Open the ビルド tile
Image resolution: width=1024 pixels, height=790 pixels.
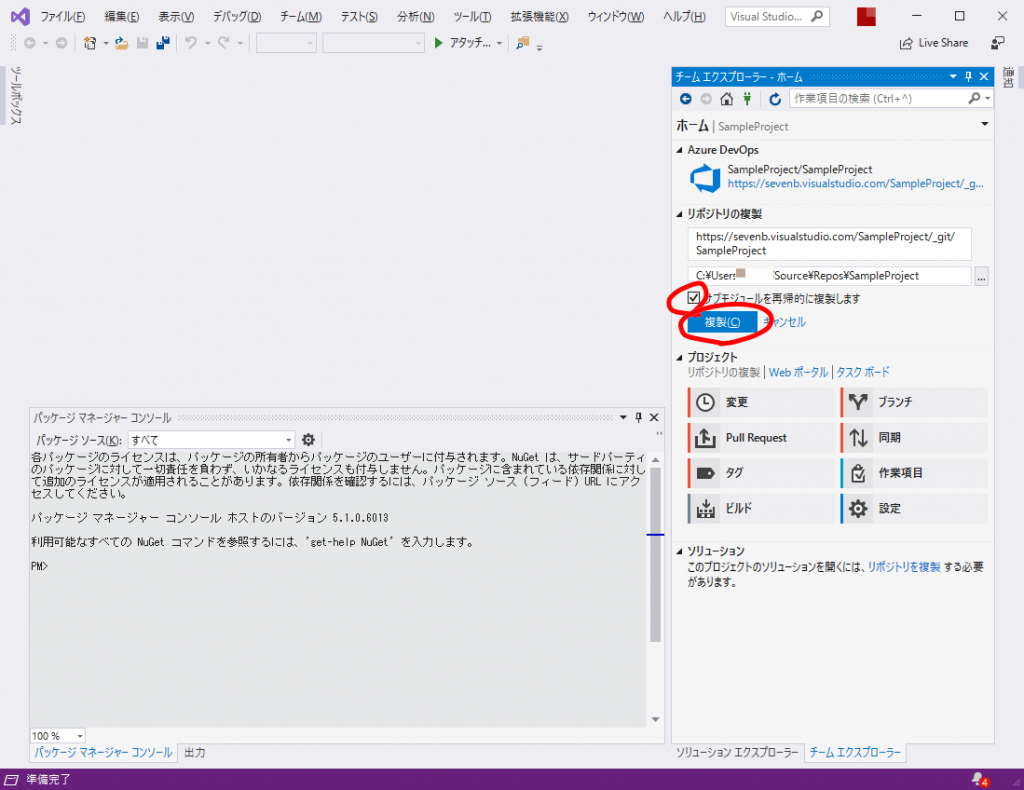point(761,508)
